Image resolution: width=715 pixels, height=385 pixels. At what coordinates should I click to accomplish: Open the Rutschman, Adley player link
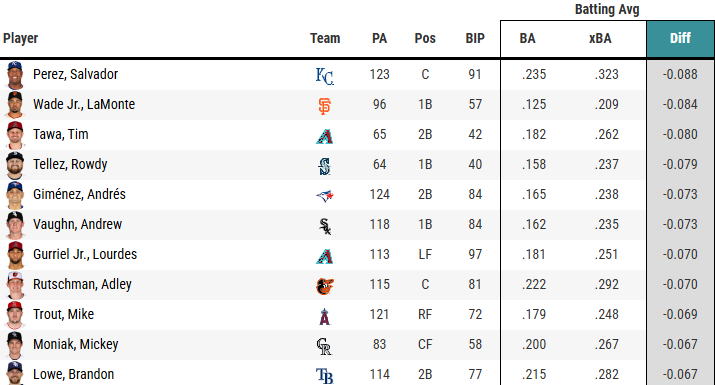pyautogui.click(x=82, y=284)
